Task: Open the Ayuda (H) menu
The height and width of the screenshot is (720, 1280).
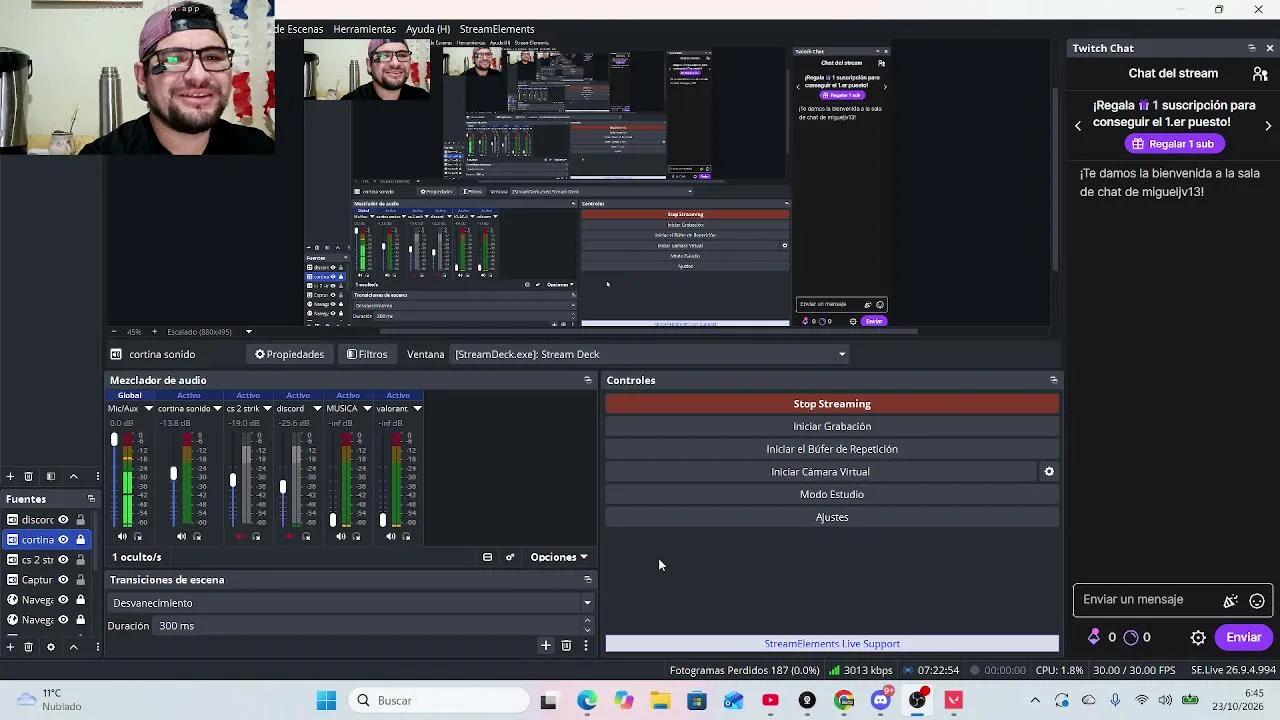Action: tap(428, 29)
